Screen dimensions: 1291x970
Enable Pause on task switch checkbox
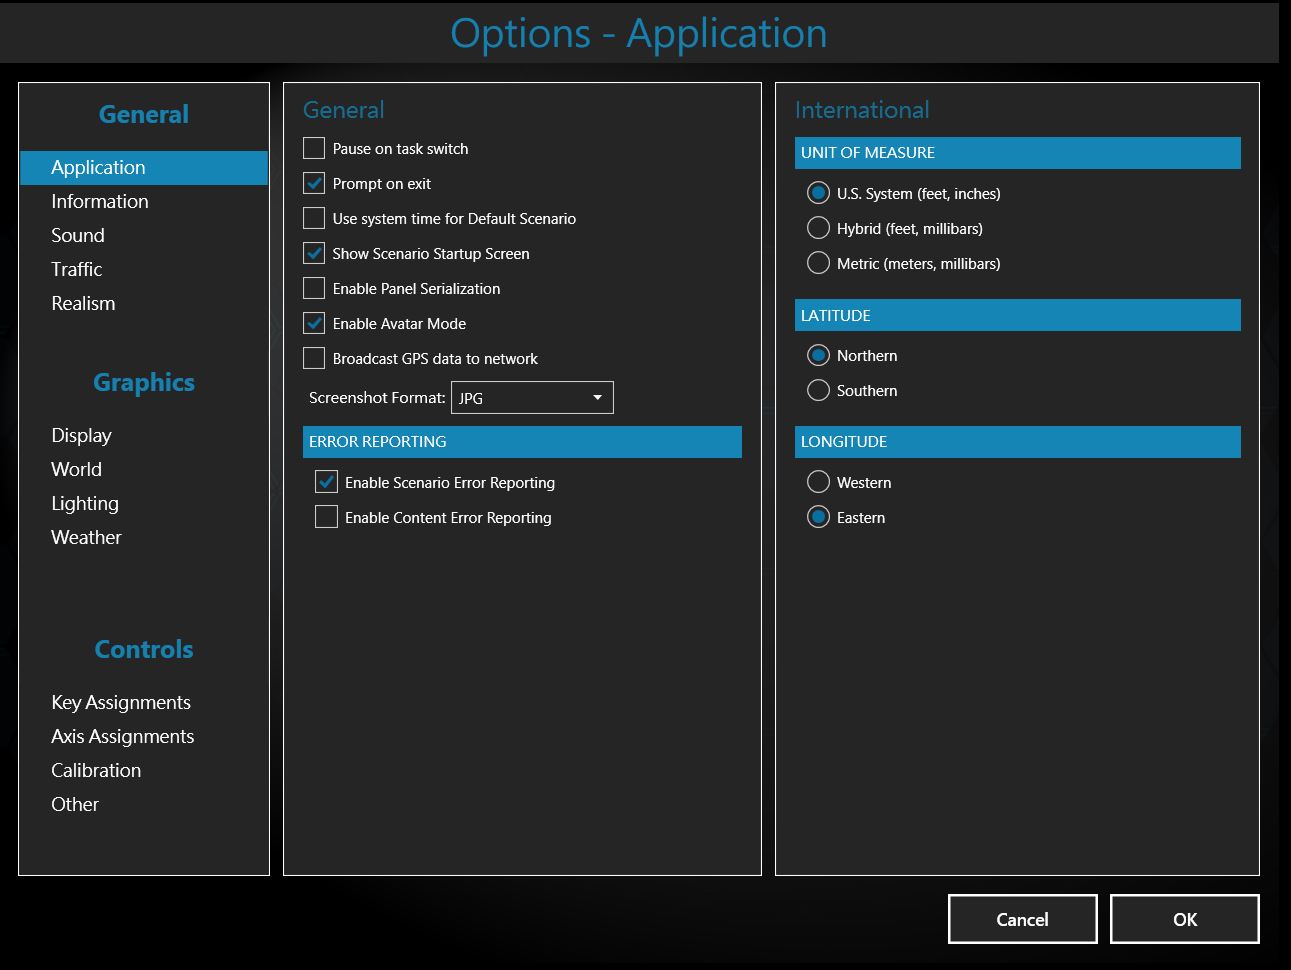(314, 148)
